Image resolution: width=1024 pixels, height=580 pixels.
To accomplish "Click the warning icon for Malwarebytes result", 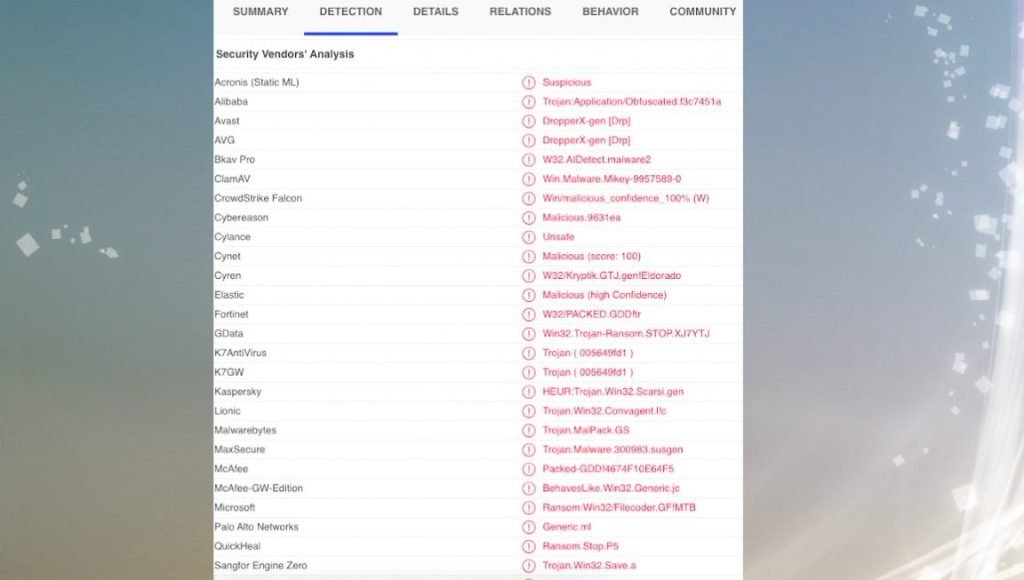I will 528,430.
